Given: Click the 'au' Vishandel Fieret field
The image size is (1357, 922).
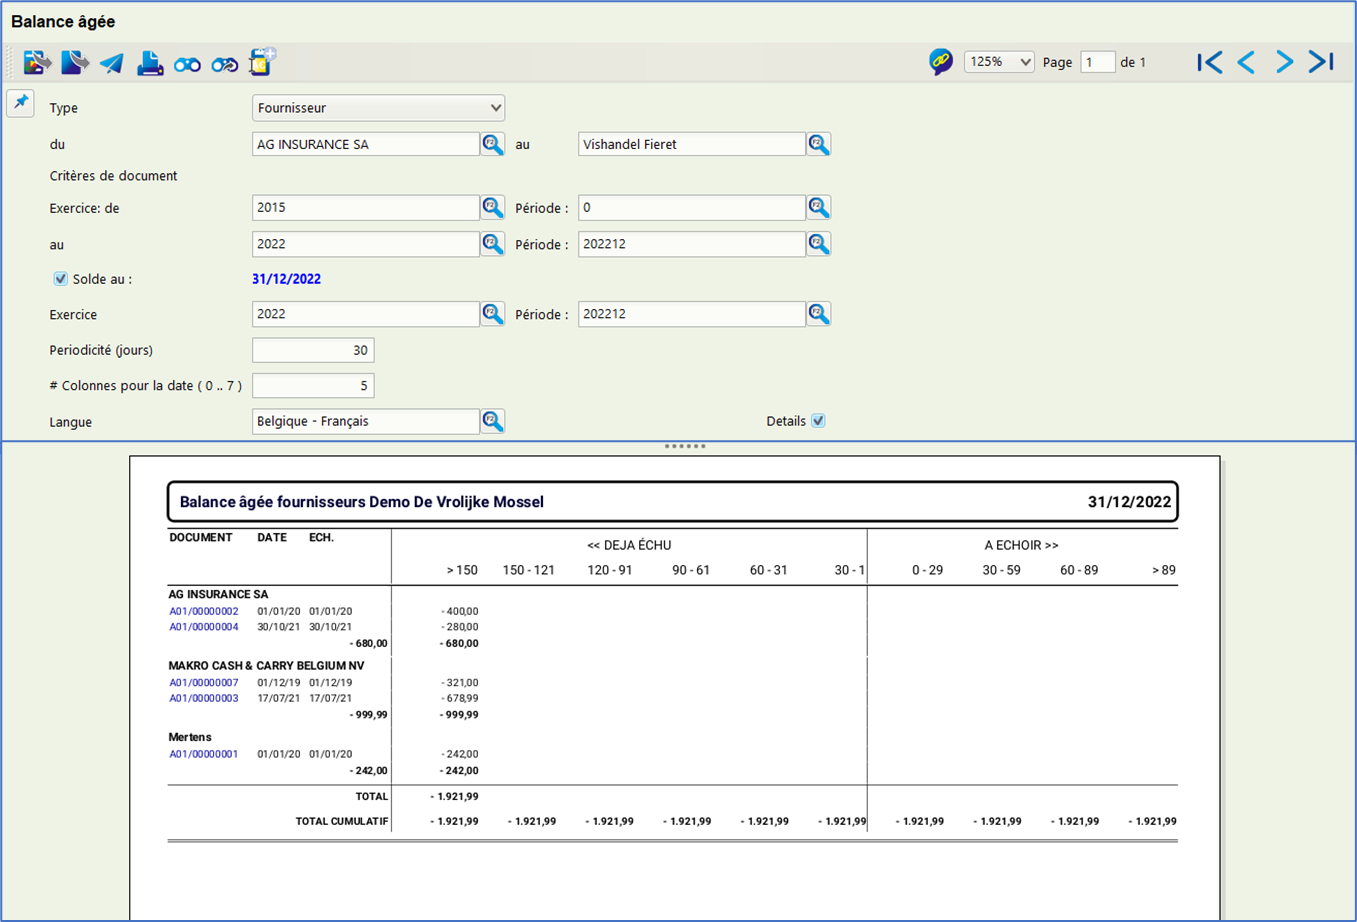Looking at the screenshot, I should (x=692, y=144).
